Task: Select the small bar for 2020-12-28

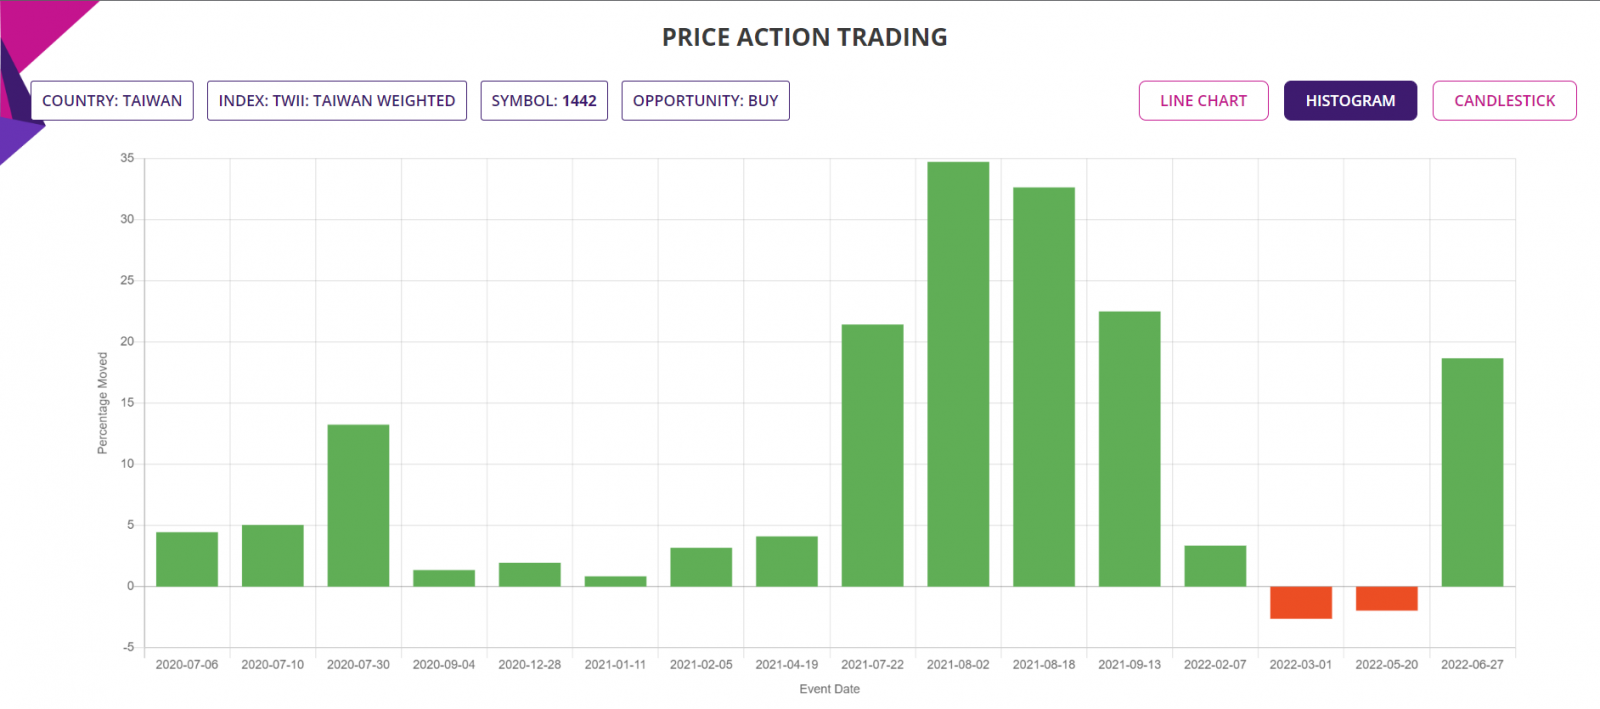Action: pyautogui.click(x=530, y=574)
